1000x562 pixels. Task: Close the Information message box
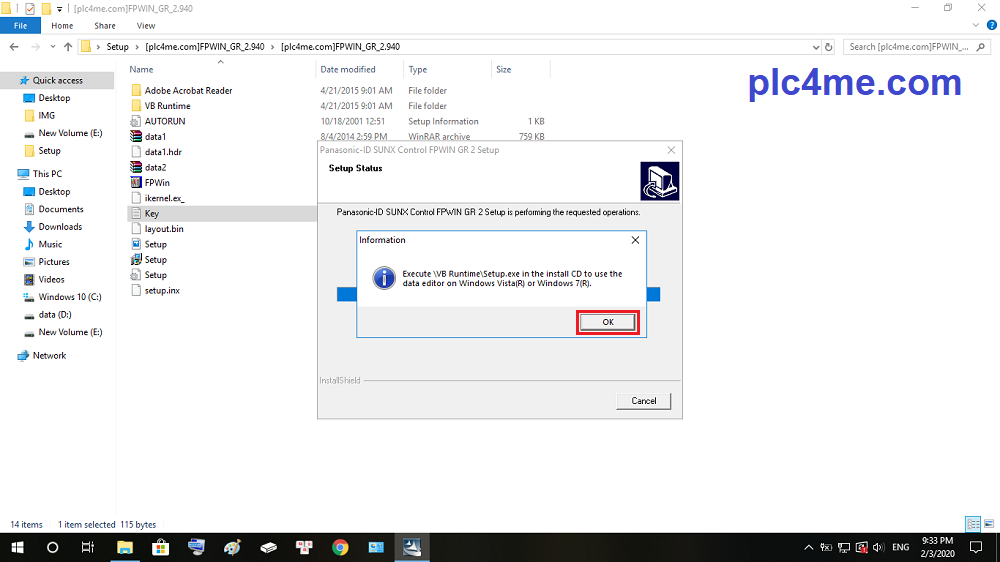pos(635,241)
